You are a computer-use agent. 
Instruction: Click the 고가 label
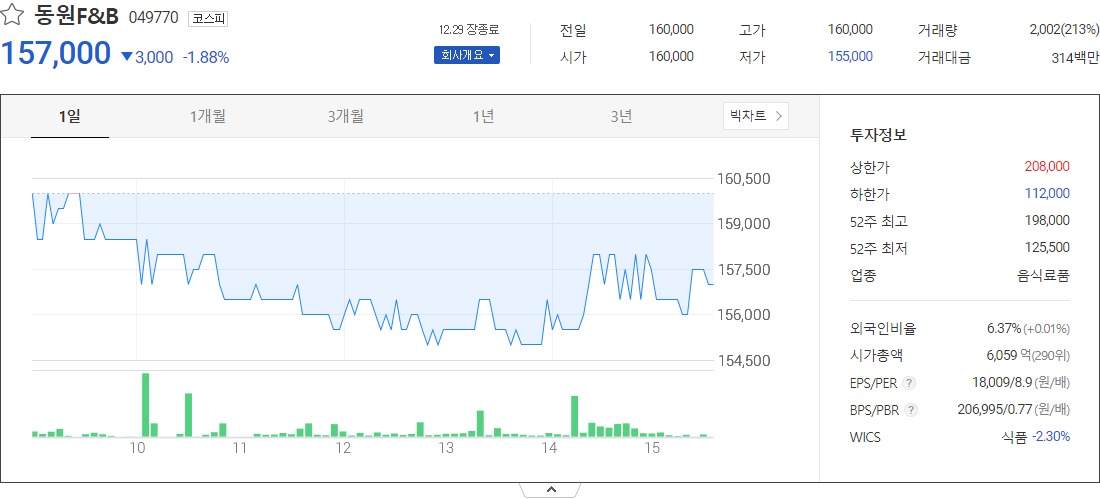click(x=753, y=30)
